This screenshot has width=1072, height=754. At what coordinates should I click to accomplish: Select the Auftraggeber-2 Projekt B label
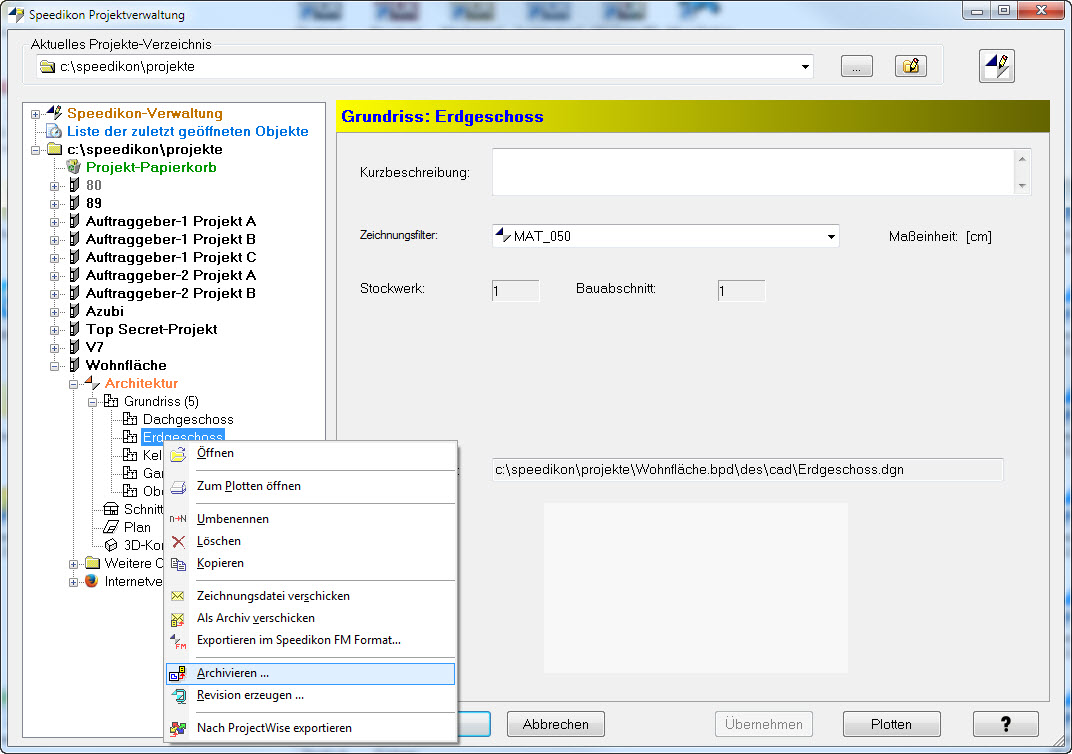pyautogui.click(x=171, y=293)
